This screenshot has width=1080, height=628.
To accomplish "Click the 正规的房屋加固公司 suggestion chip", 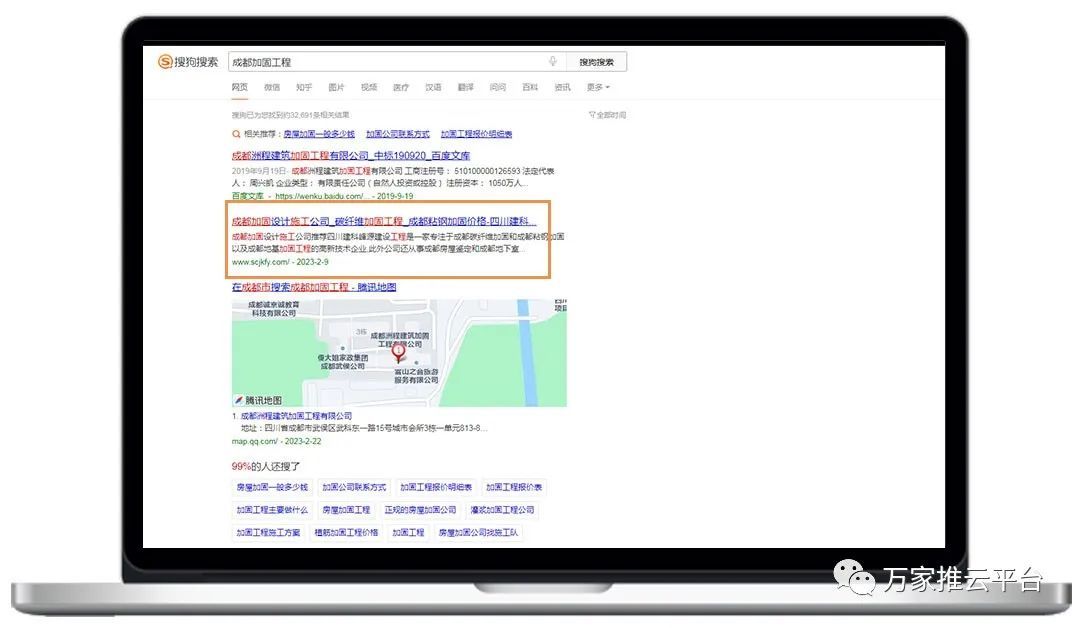I will pos(420,510).
